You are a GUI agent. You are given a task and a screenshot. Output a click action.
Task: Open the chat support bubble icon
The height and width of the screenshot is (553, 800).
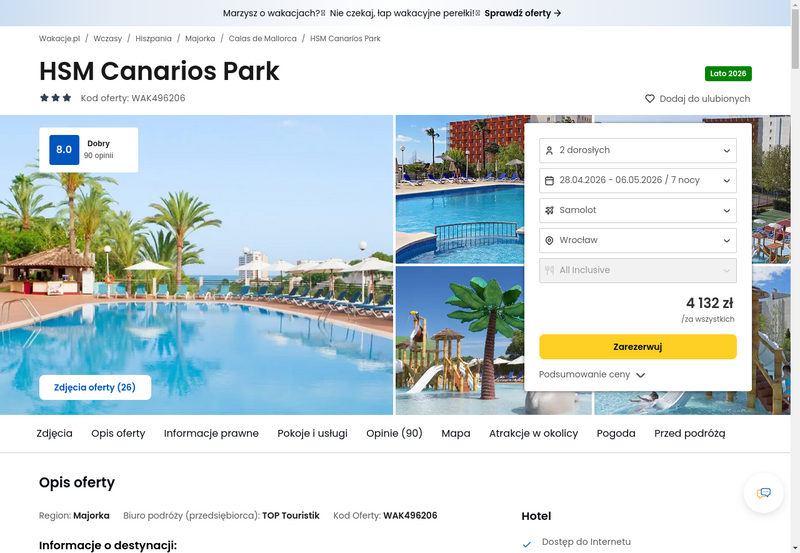(x=763, y=493)
